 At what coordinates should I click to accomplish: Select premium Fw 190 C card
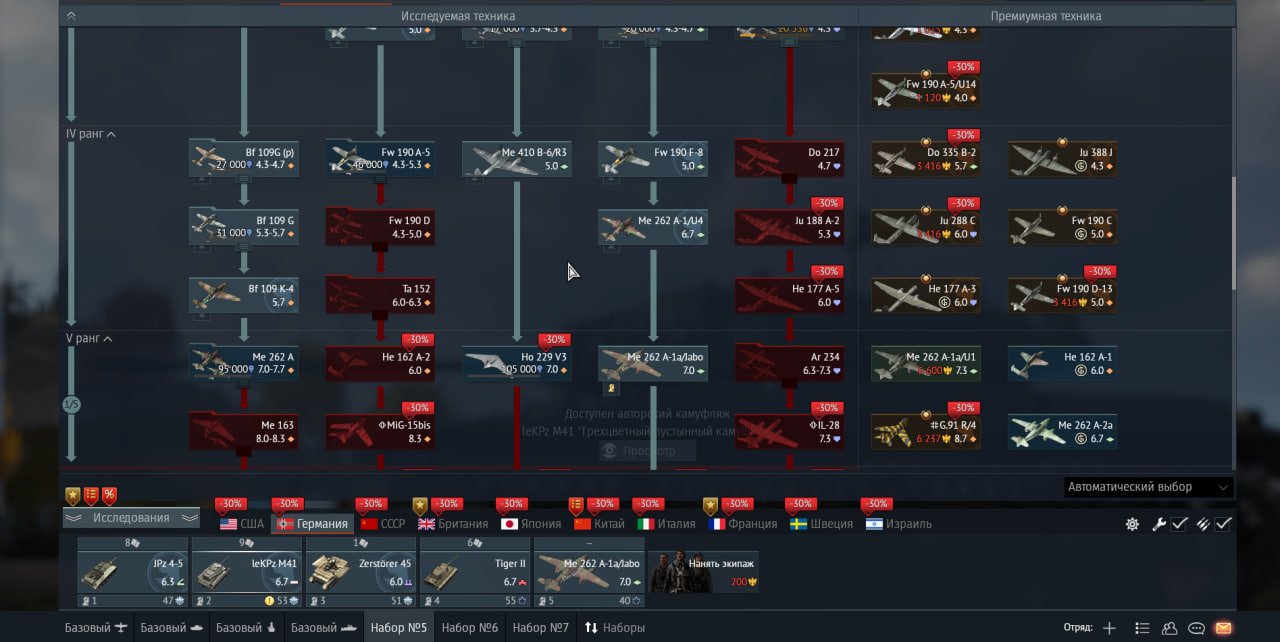pyautogui.click(x=1062, y=226)
